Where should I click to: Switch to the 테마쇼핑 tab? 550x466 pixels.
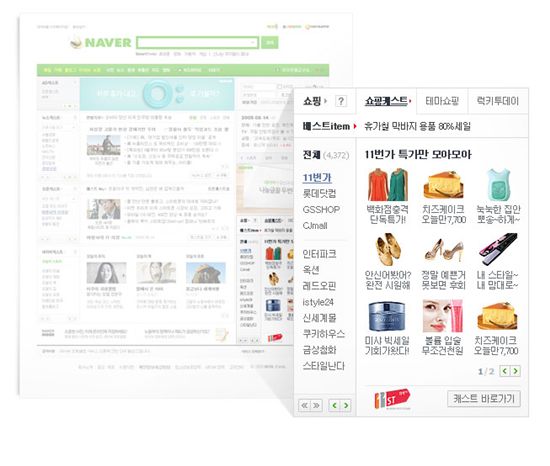(x=442, y=101)
